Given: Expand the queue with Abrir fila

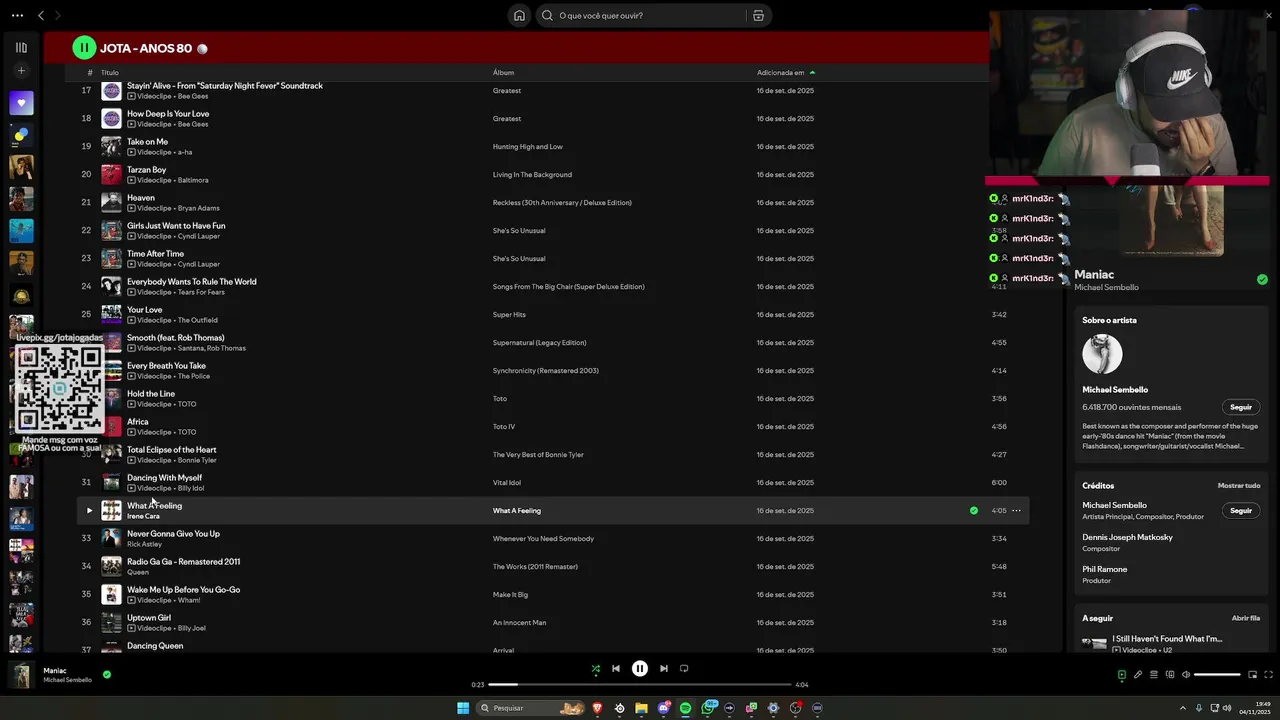Looking at the screenshot, I should click(1246, 618).
